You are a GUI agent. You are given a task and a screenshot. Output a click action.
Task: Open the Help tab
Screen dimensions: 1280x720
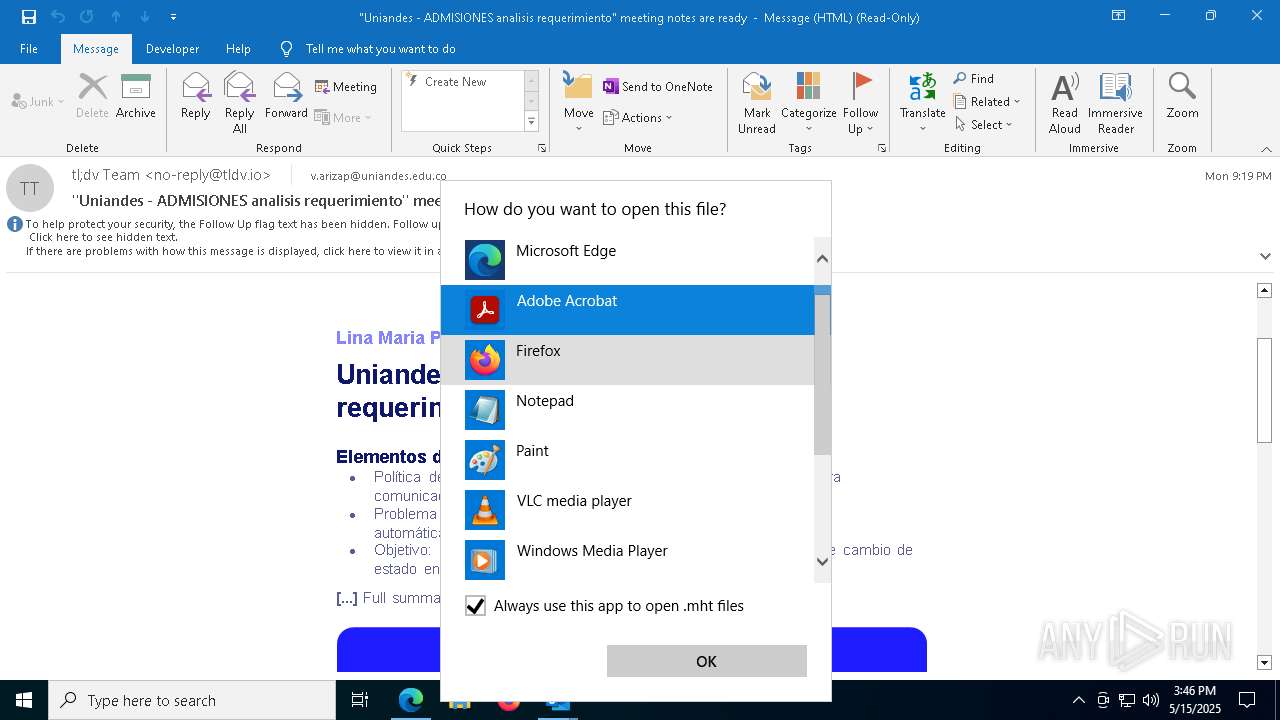pos(238,48)
